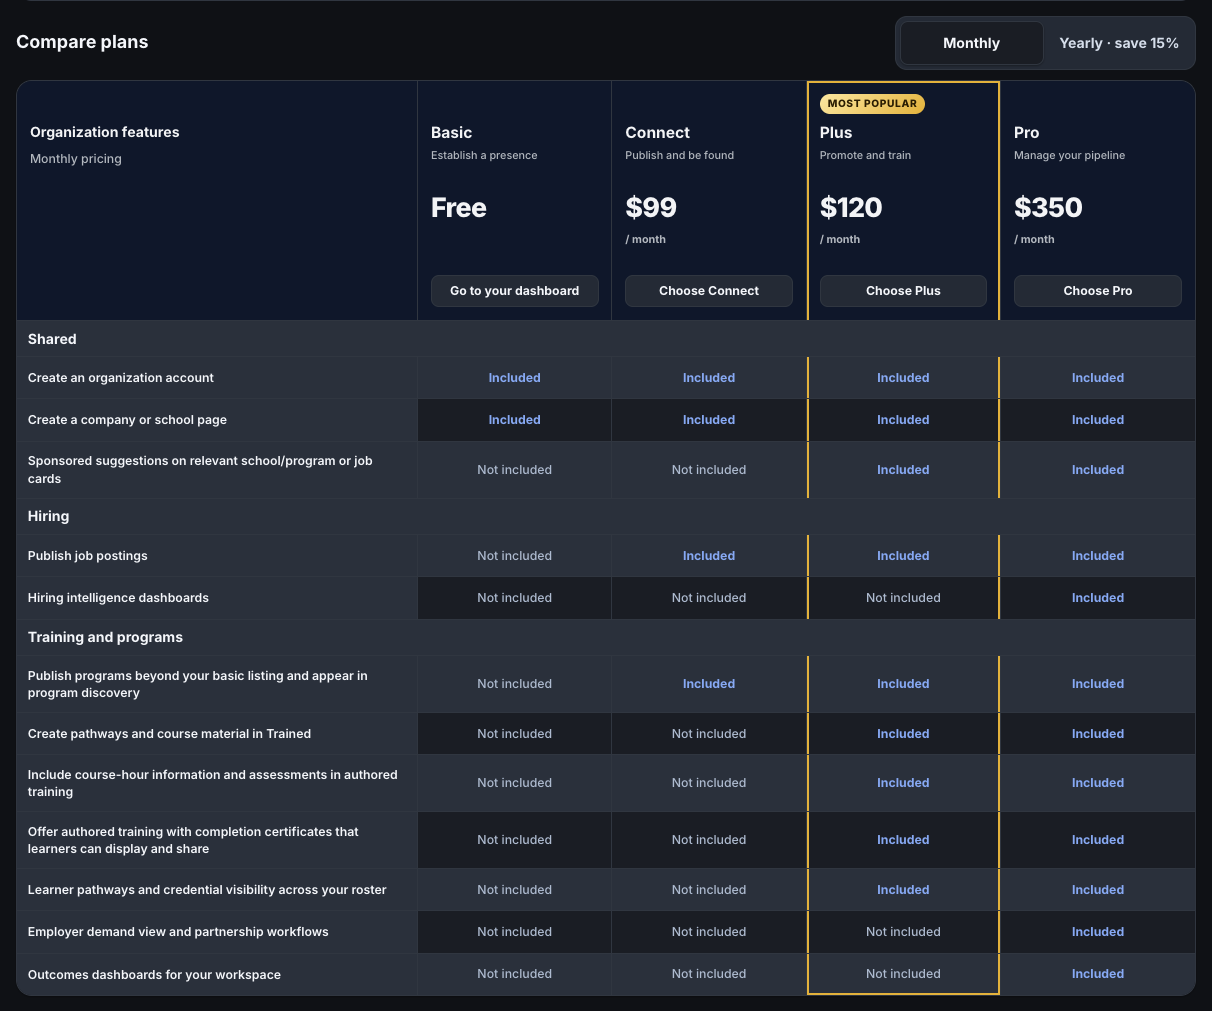Choose the Pro plan
Viewport: 1212px width, 1011px height.
(x=1098, y=291)
